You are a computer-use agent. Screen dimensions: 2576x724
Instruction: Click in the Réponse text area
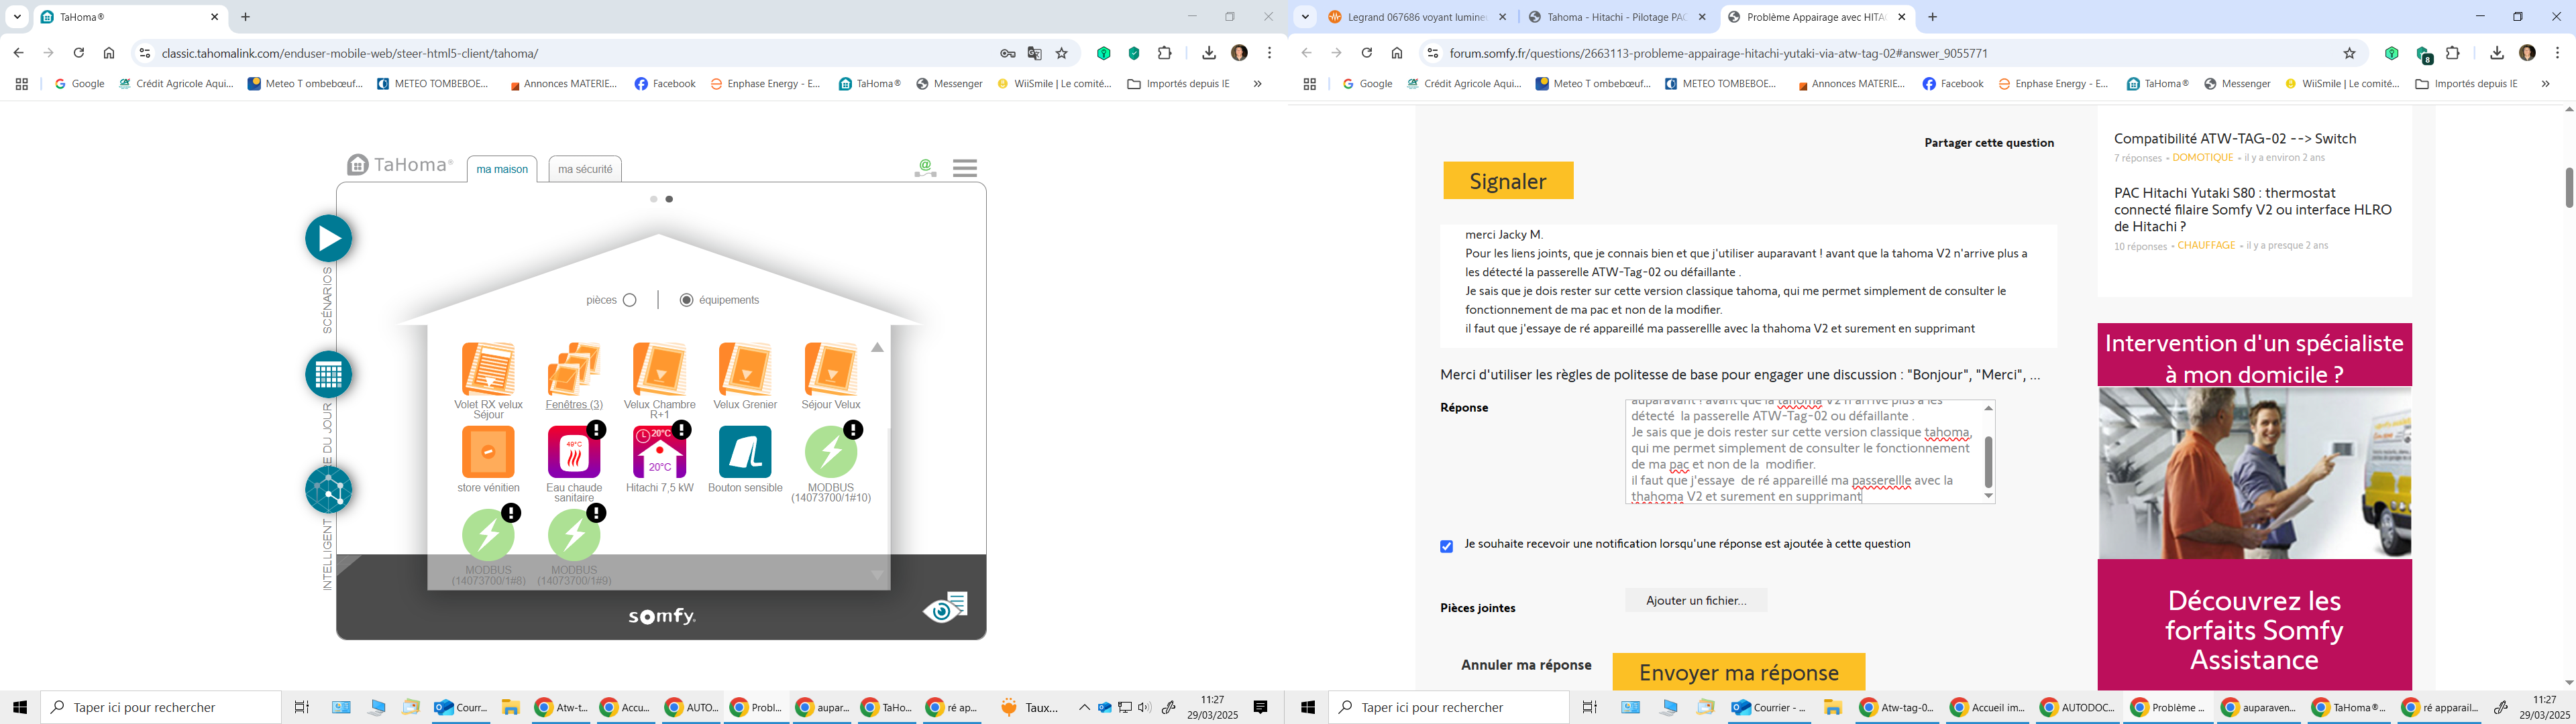click(1803, 452)
